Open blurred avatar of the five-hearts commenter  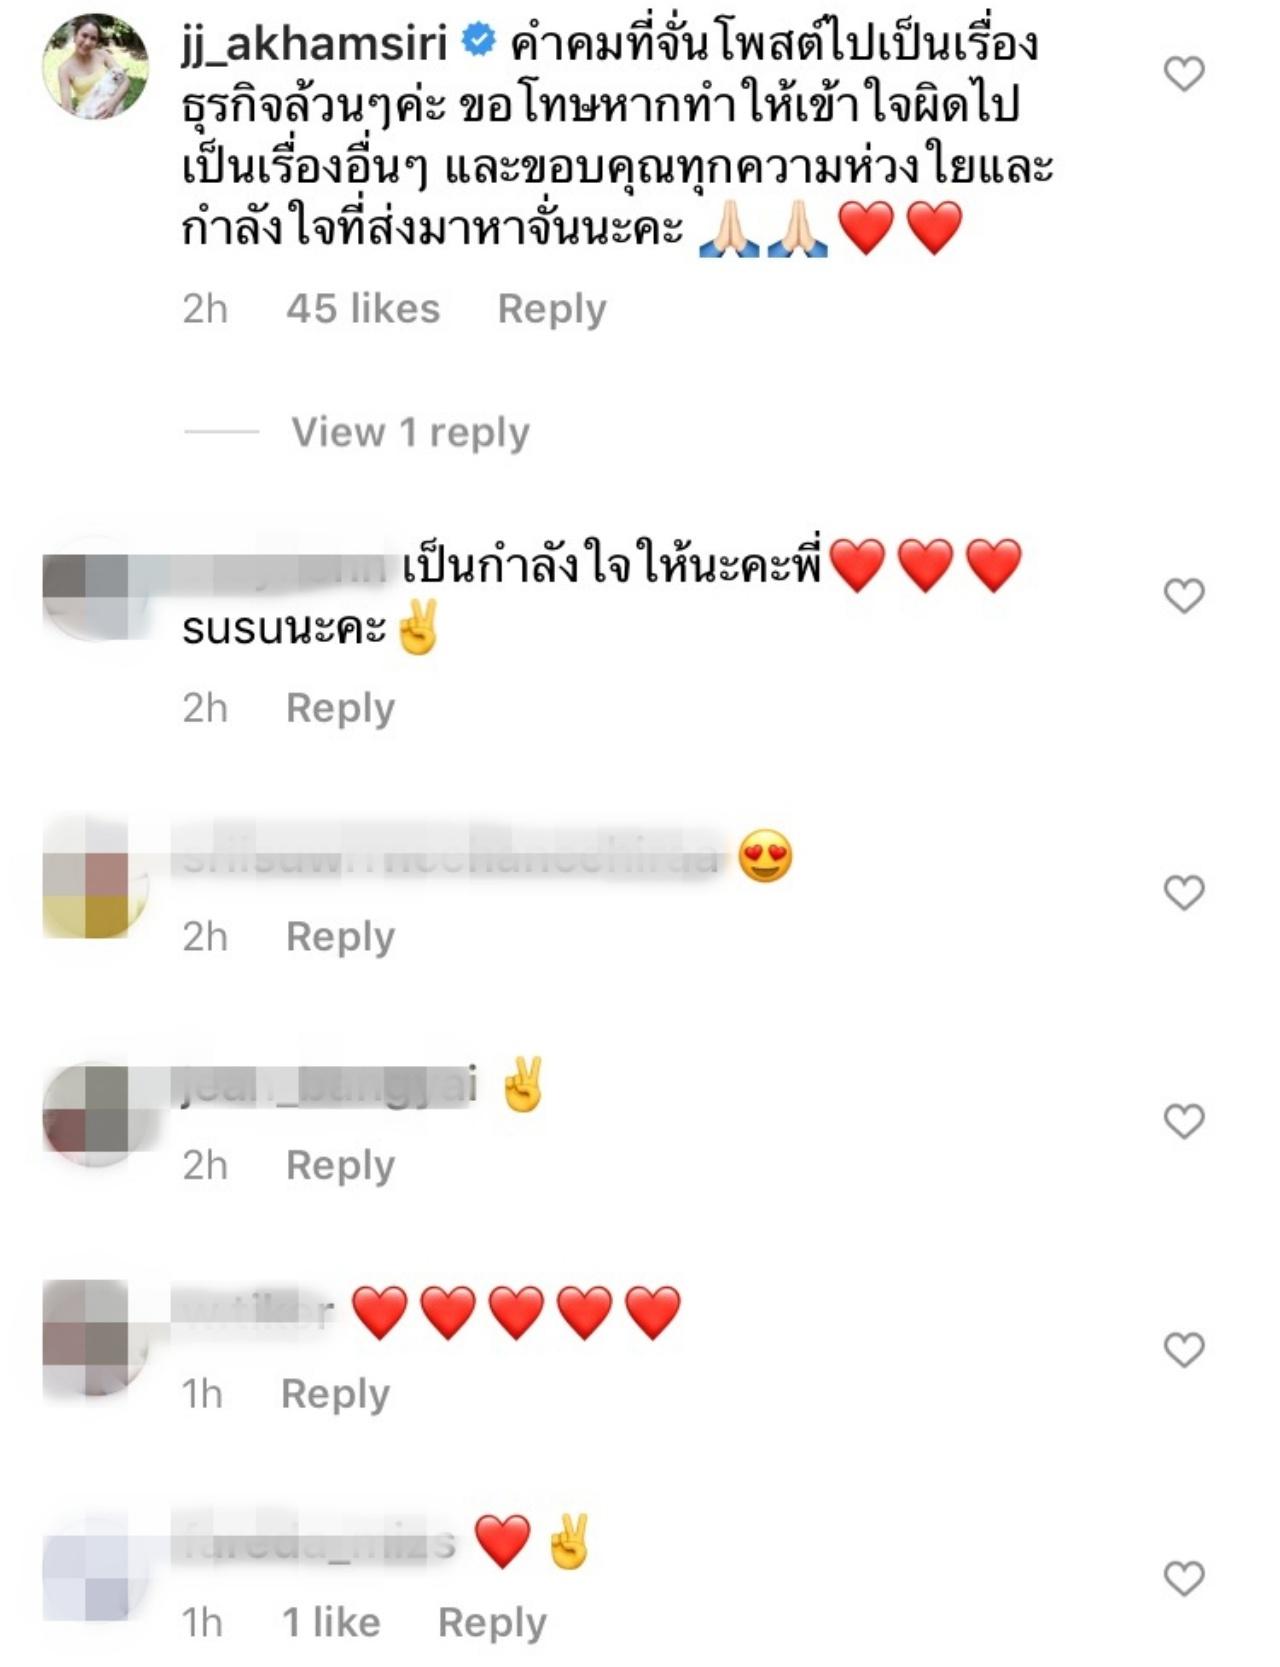pos(95,1338)
